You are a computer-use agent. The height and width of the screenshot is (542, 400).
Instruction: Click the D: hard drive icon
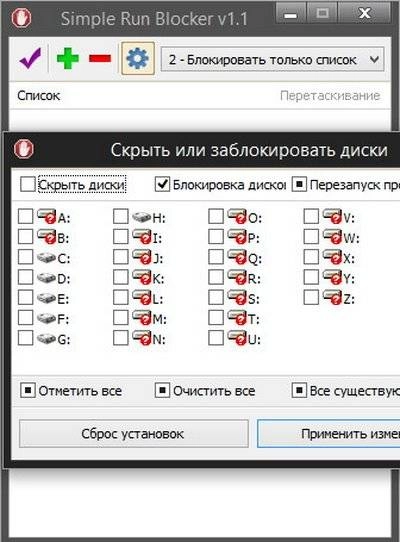click(46, 278)
